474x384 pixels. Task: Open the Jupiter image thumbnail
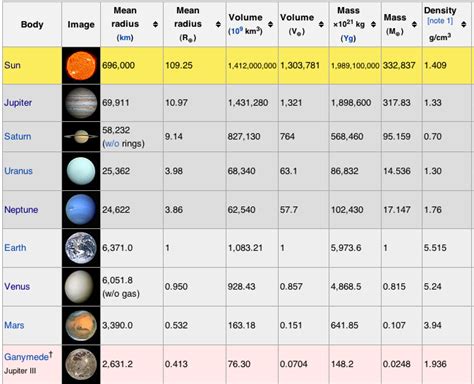pos(81,103)
